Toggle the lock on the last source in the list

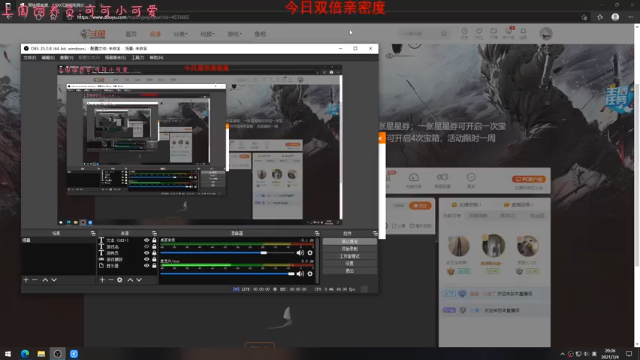pos(154,266)
